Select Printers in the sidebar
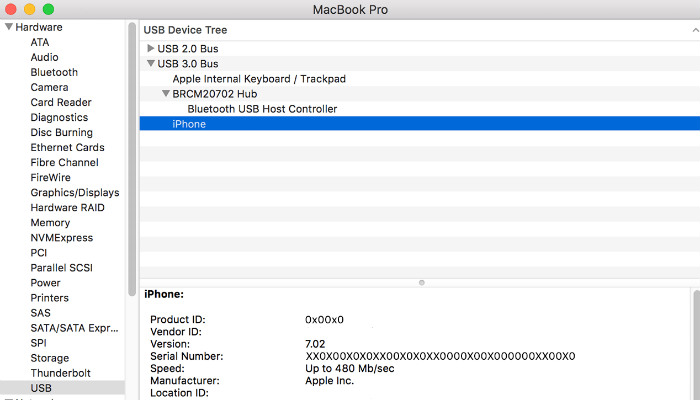This screenshot has width=700, height=400. click(x=50, y=298)
